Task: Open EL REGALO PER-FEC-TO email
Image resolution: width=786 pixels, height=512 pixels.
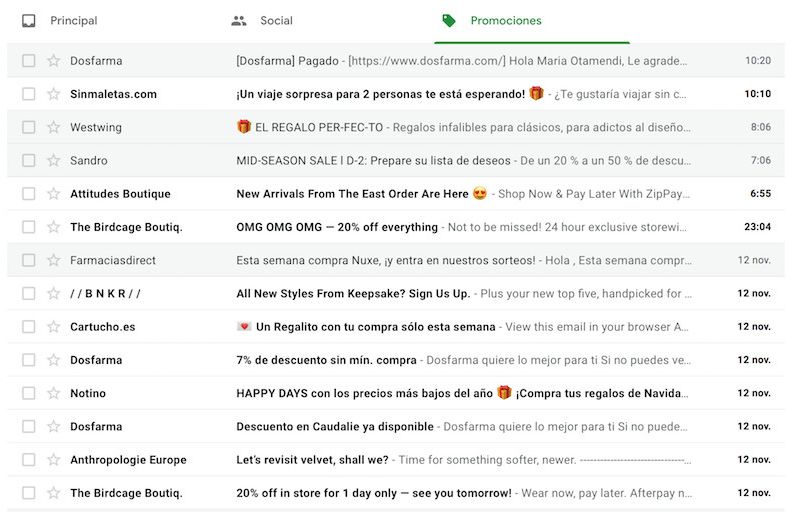Action: 319,127
